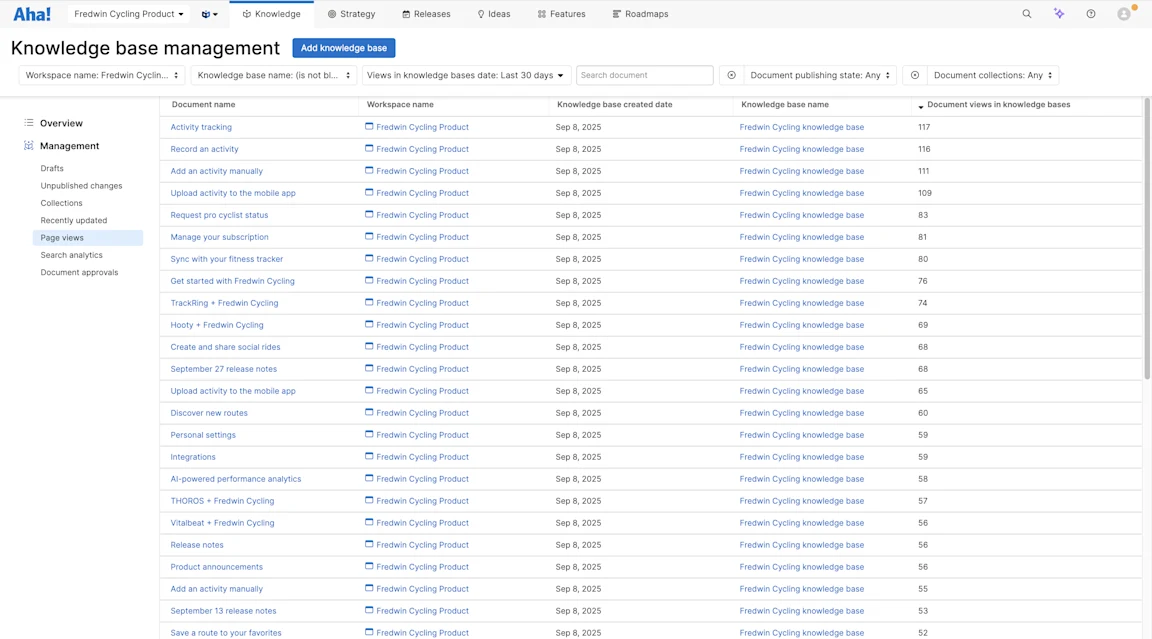Image resolution: width=1152 pixels, height=639 pixels.
Task: Open Get started with Fredwin Cycling document
Action: [232, 281]
